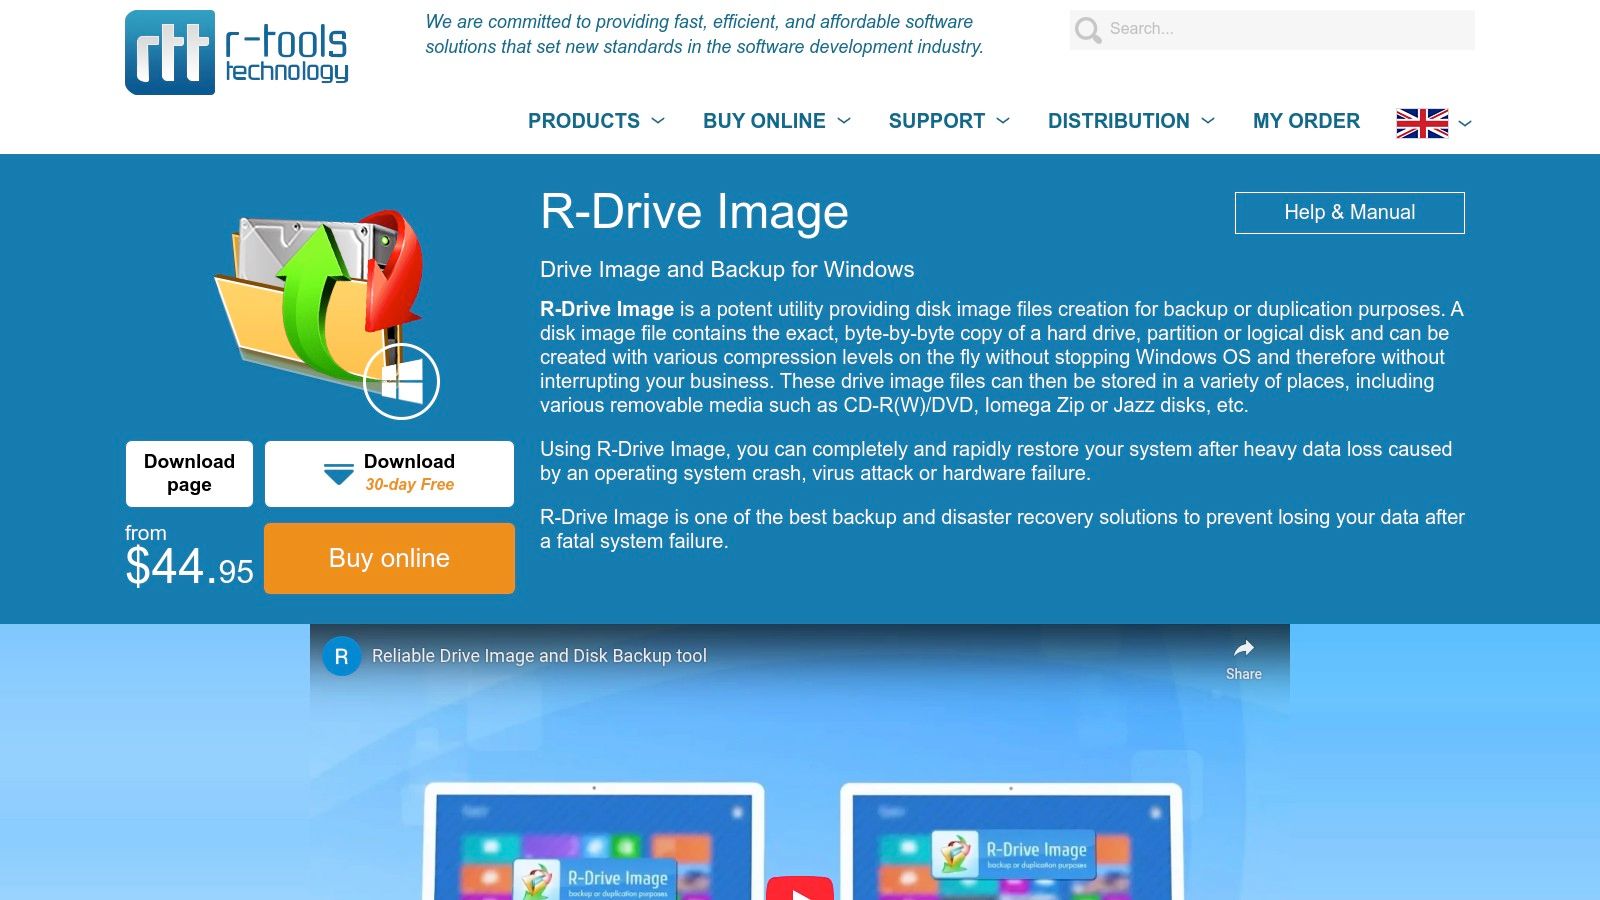1600x900 pixels.
Task: Click the $44.95 price text
Action: 189,567
